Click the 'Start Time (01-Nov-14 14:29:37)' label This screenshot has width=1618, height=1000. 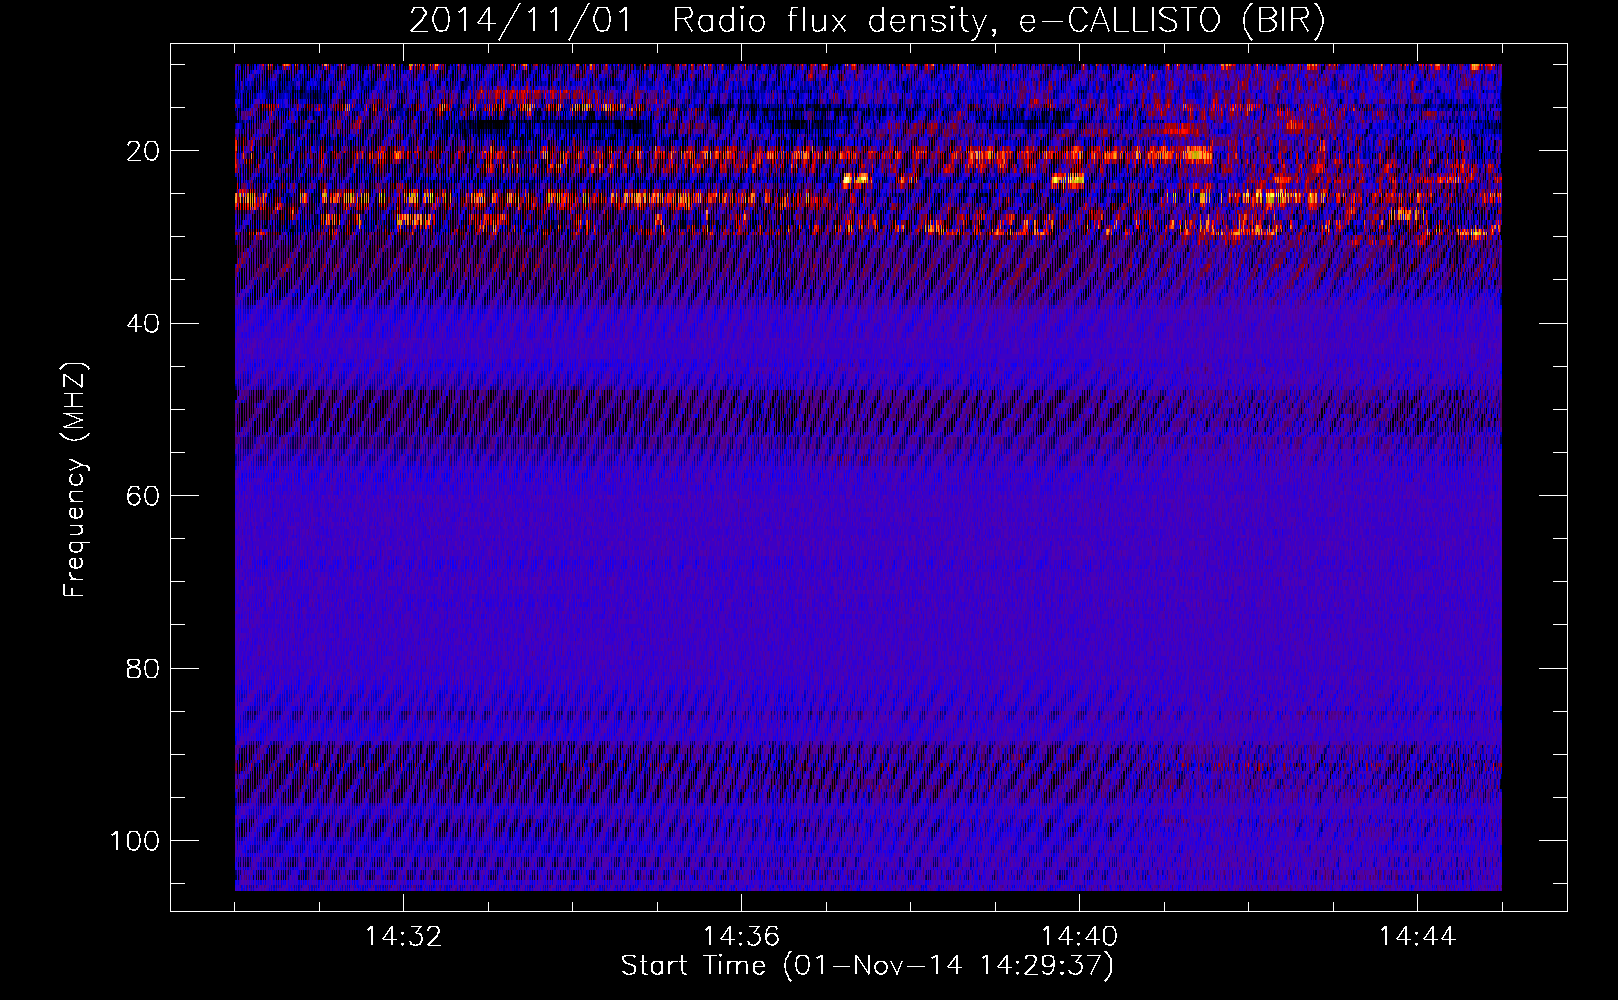click(867, 966)
